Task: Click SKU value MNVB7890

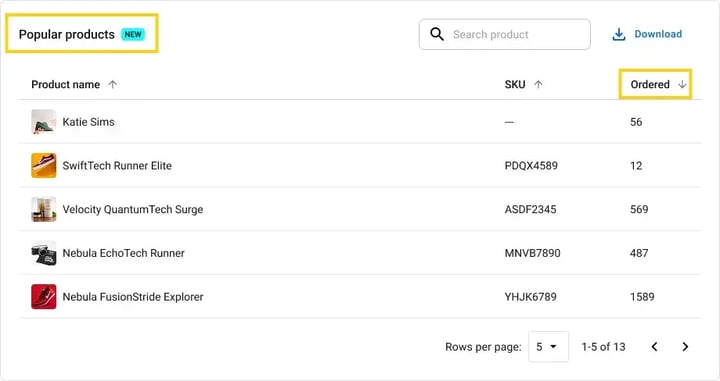Action: click(x=533, y=253)
